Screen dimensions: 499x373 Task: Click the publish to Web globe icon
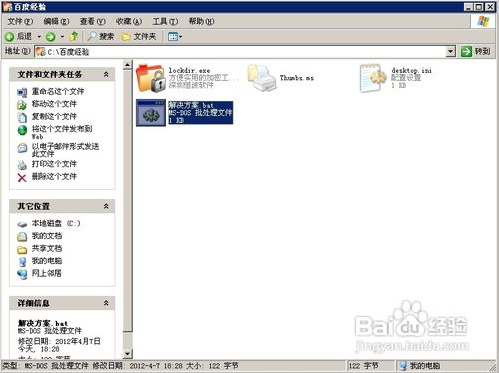click(x=22, y=130)
